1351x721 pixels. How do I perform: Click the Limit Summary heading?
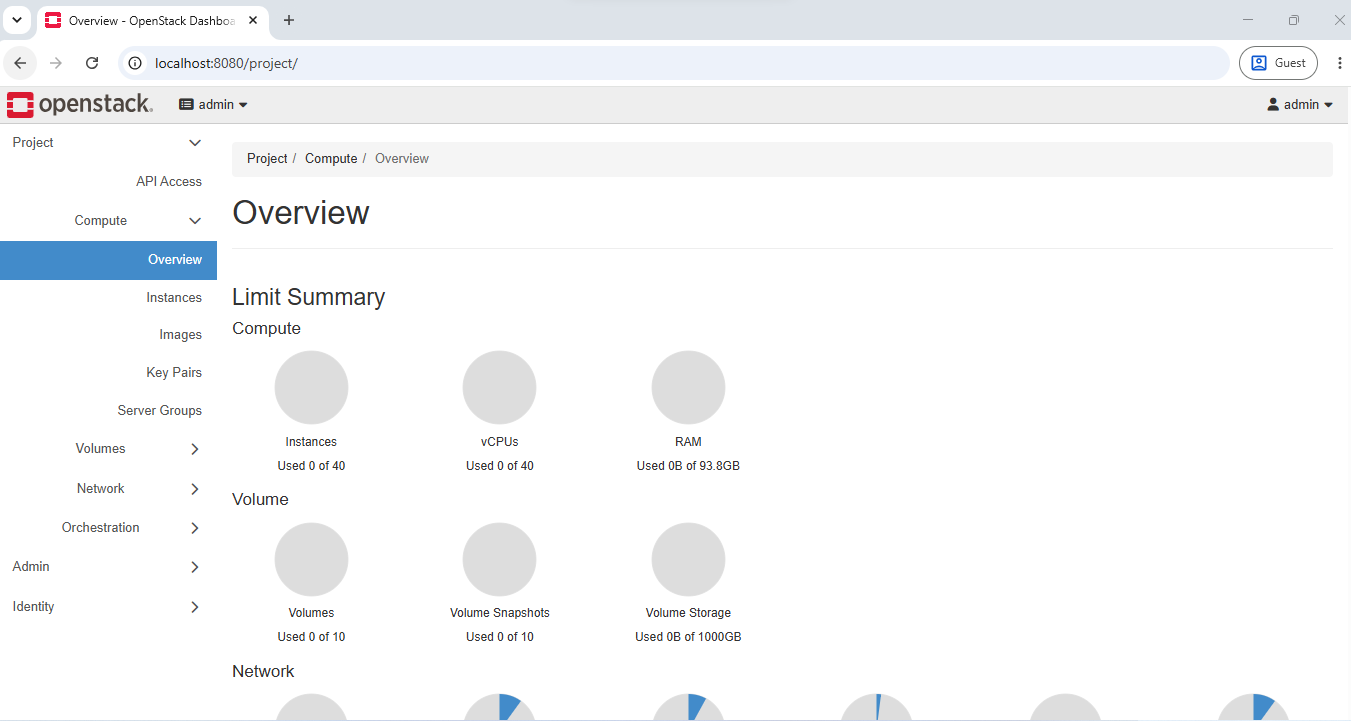coord(308,297)
